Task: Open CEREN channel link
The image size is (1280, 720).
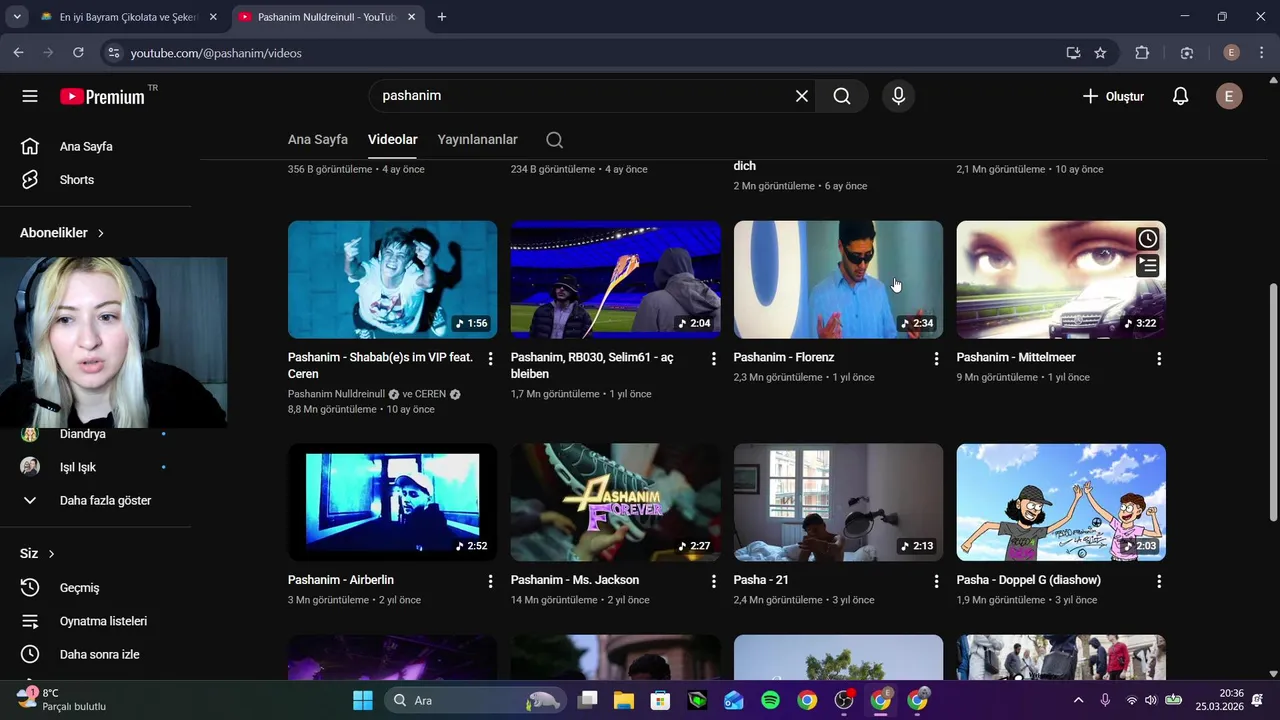Action: (429, 394)
